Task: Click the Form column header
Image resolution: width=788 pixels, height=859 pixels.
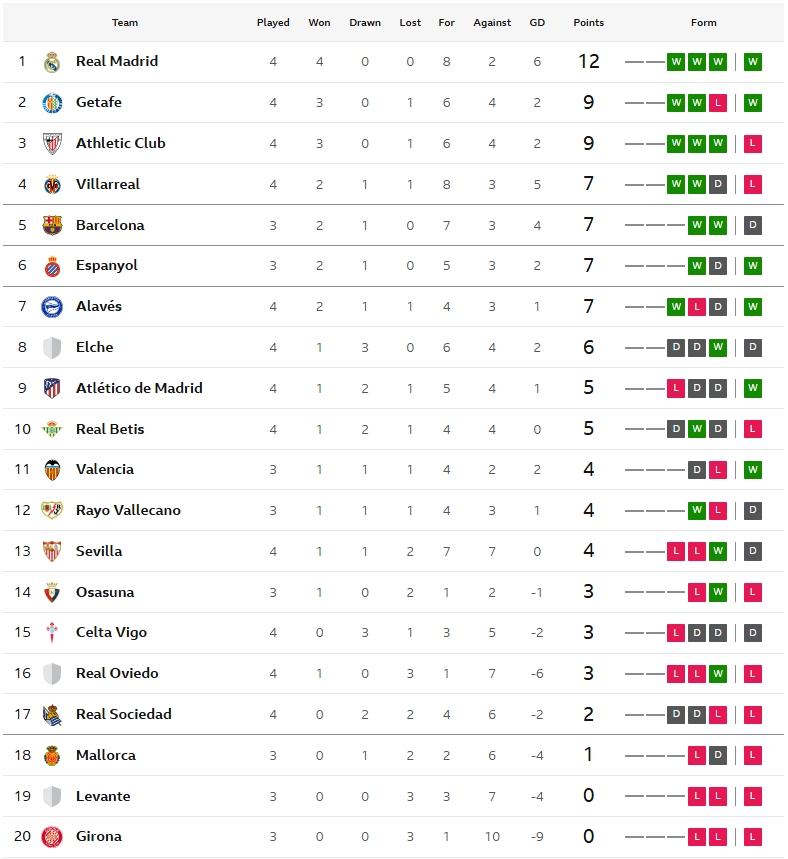Action: [704, 22]
